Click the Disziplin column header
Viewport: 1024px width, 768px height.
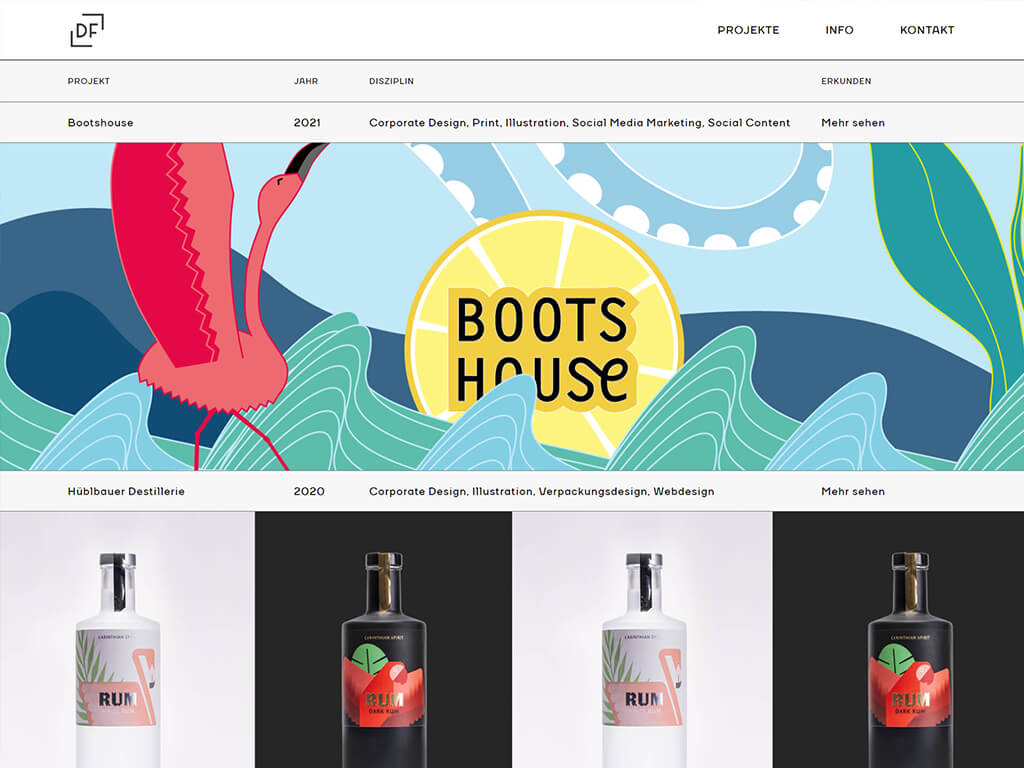(391, 81)
